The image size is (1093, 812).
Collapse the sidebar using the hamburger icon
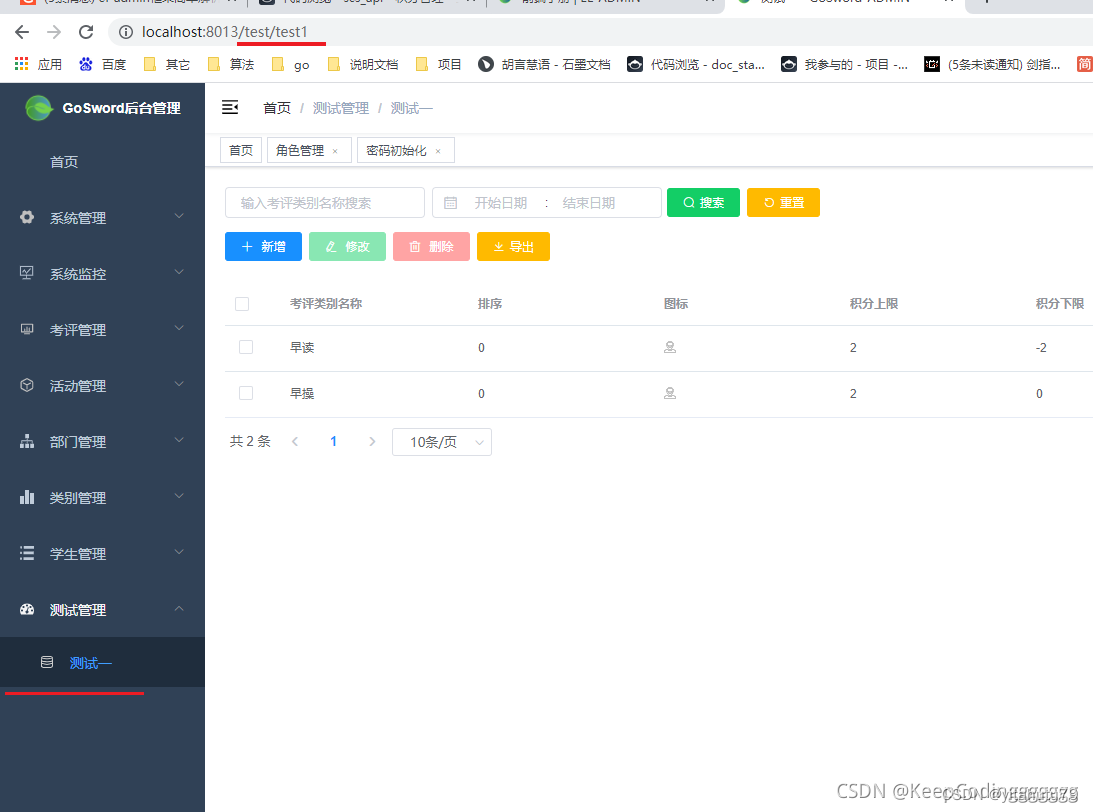(231, 107)
